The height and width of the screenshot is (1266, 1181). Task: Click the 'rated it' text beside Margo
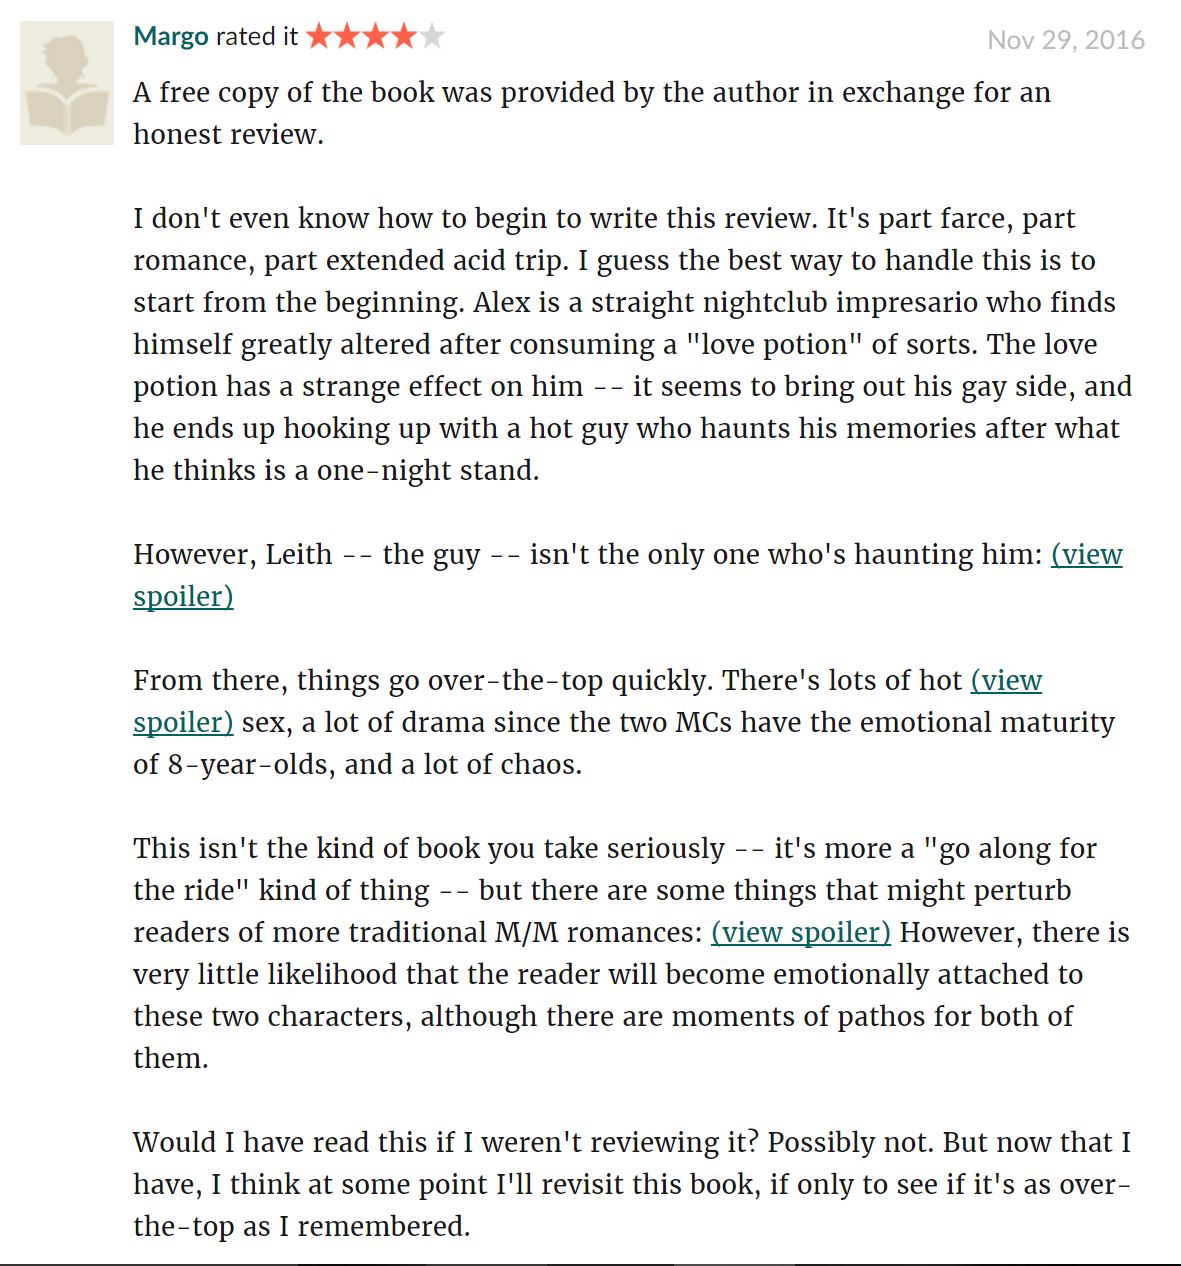coord(257,37)
